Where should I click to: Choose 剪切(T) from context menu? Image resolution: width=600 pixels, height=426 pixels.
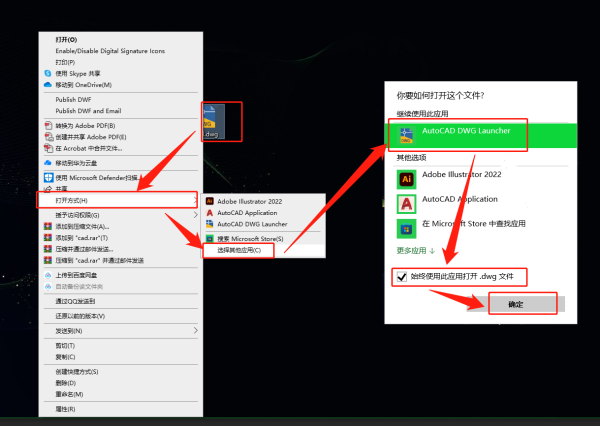coord(65,346)
